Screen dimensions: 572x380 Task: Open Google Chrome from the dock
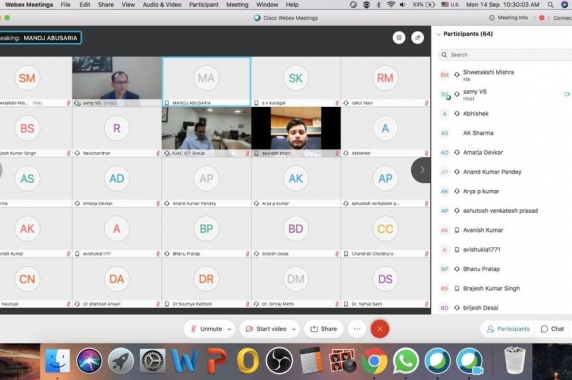point(374,361)
